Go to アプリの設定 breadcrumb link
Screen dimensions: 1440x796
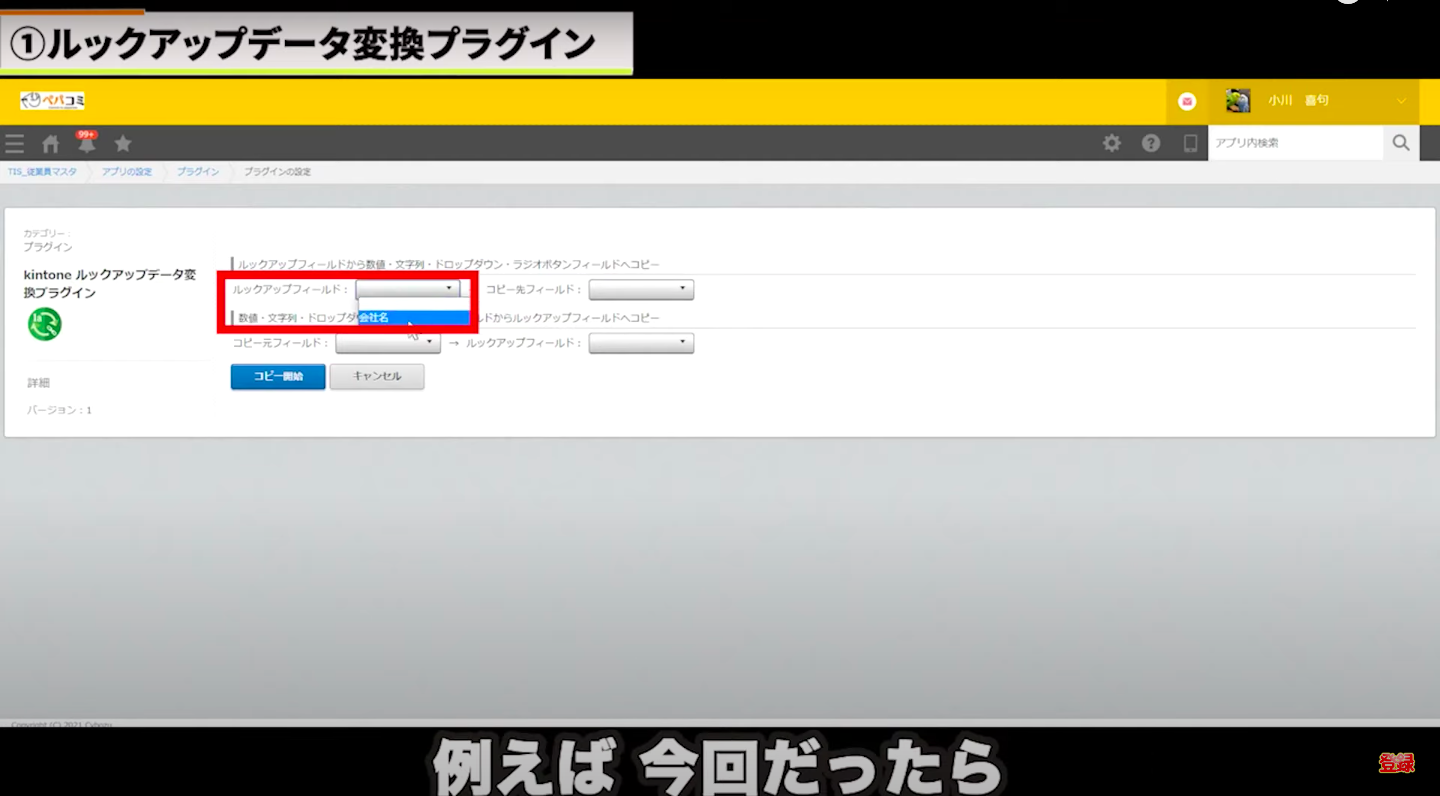(x=127, y=172)
